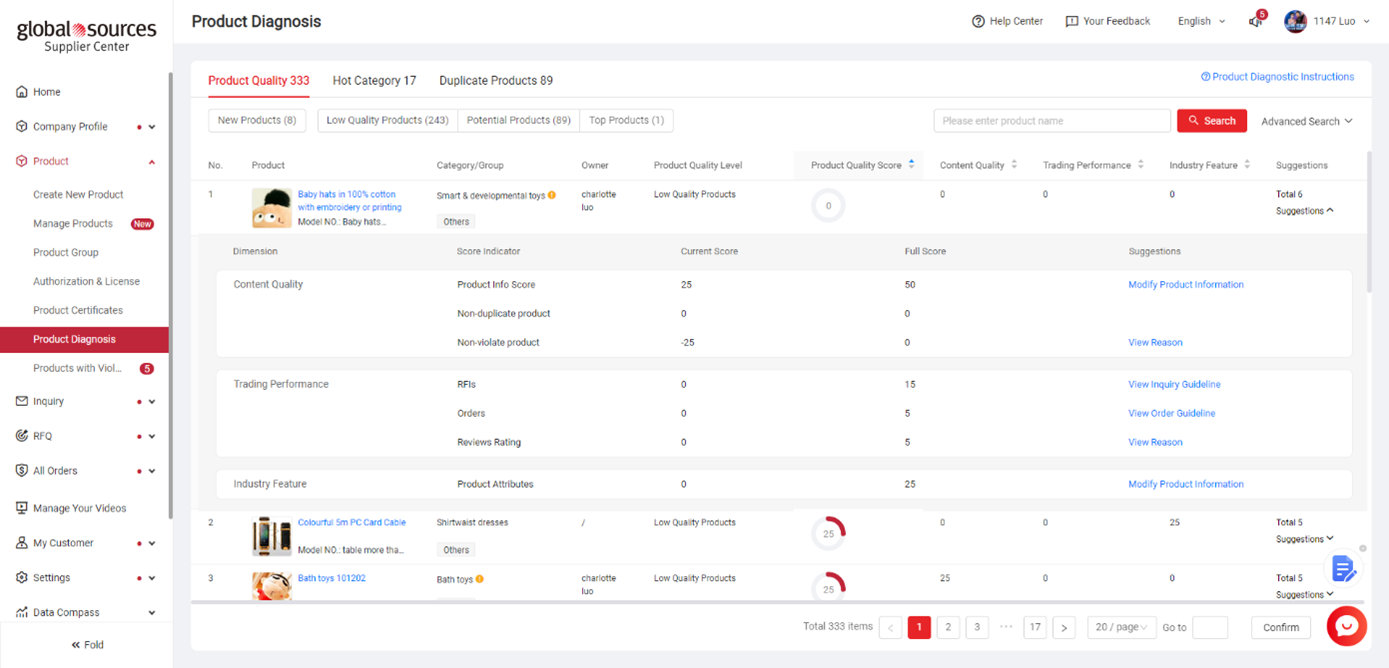Open the red chat support bubble
Viewport: 1389px width, 668px height.
pos(1346,626)
